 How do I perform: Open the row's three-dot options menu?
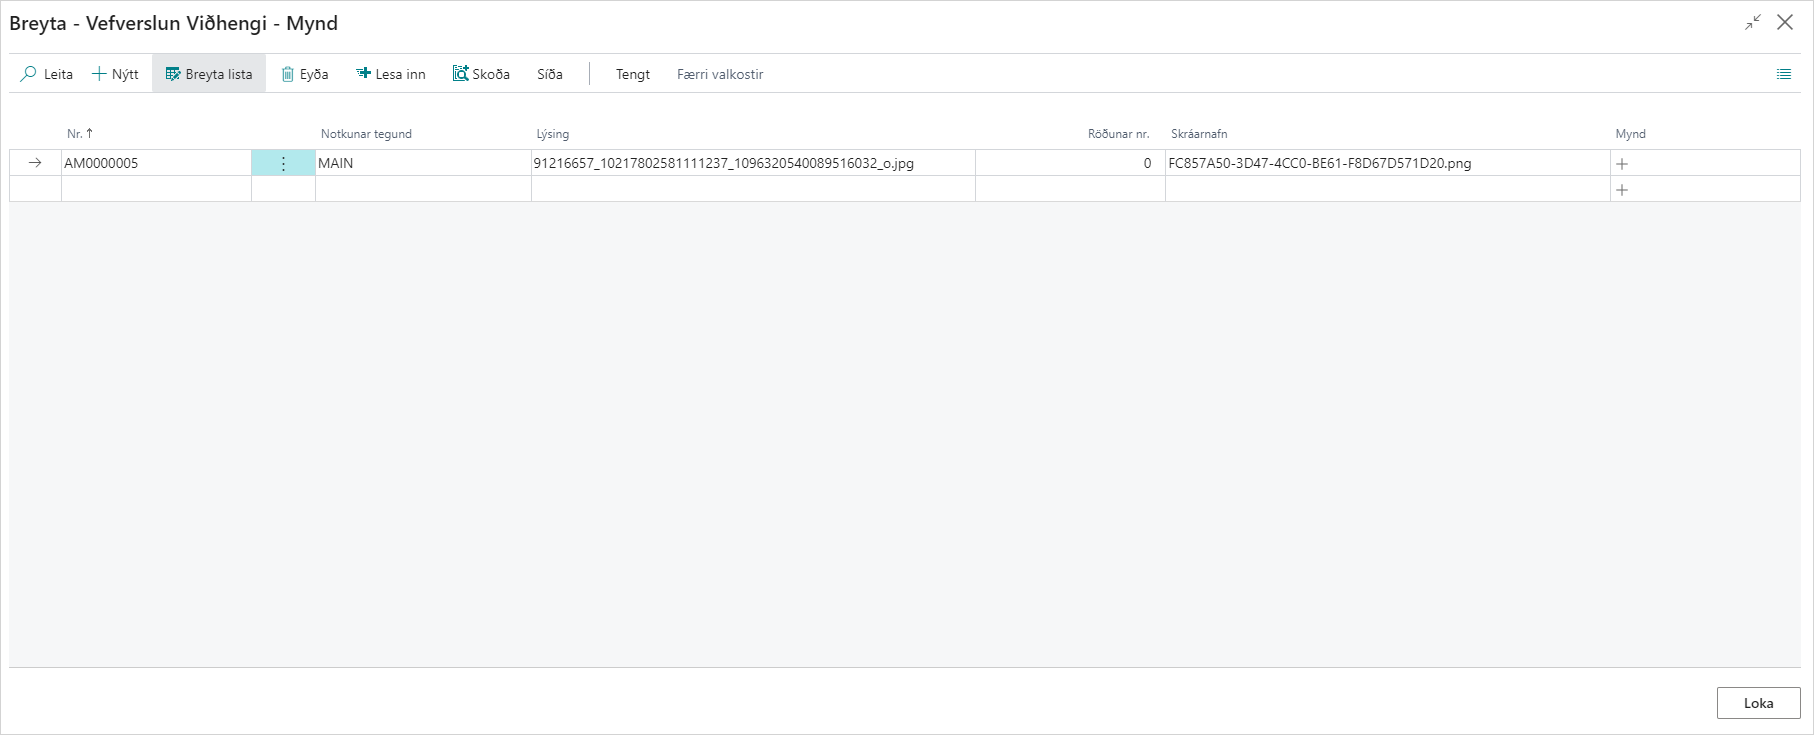(283, 163)
